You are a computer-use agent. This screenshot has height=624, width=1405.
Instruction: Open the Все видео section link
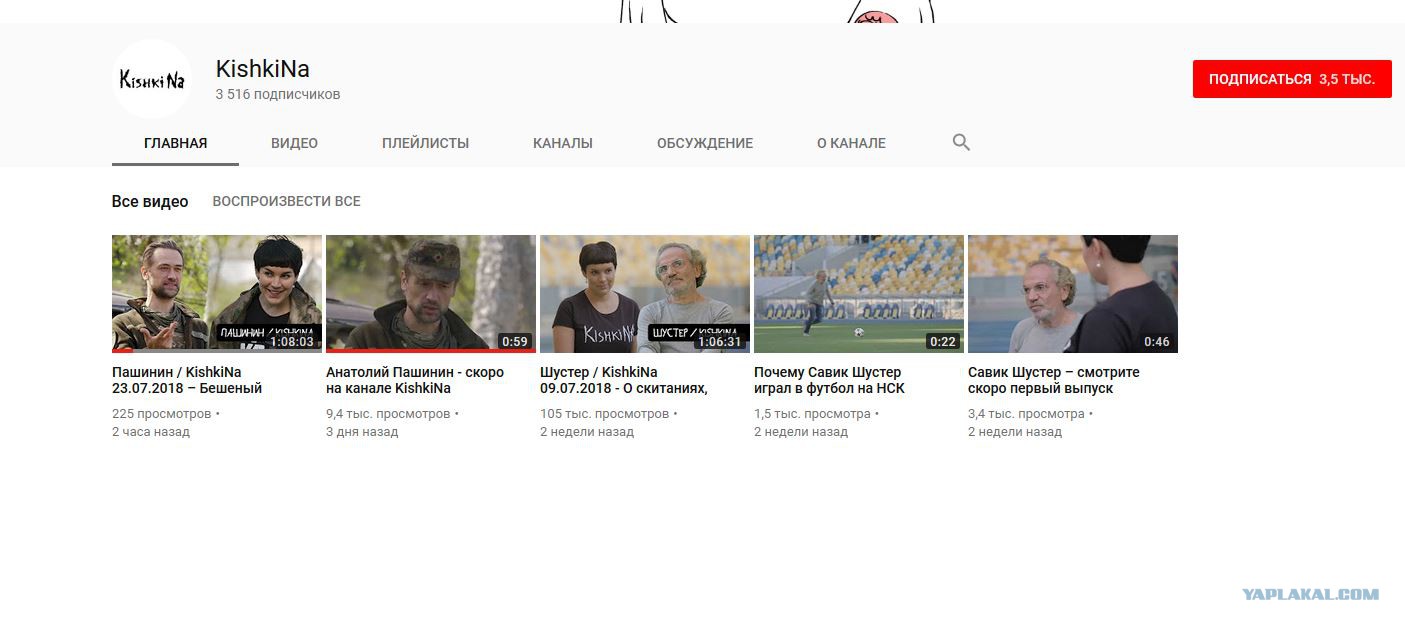[x=150, y=201]
